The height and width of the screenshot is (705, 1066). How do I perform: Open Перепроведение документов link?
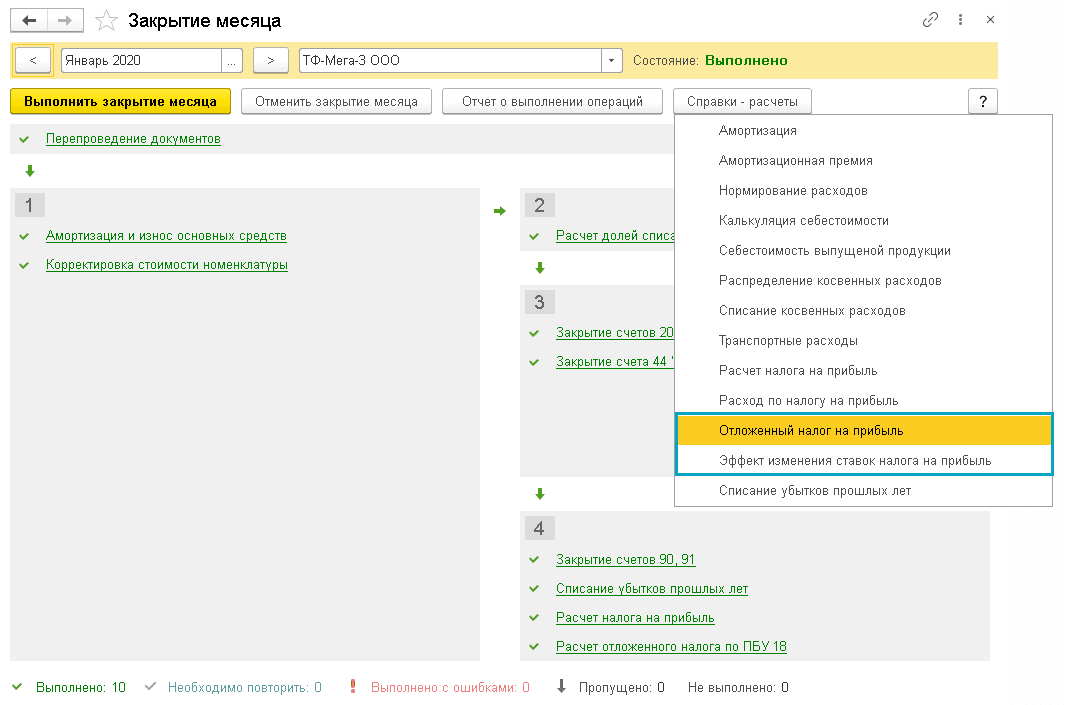133,139
